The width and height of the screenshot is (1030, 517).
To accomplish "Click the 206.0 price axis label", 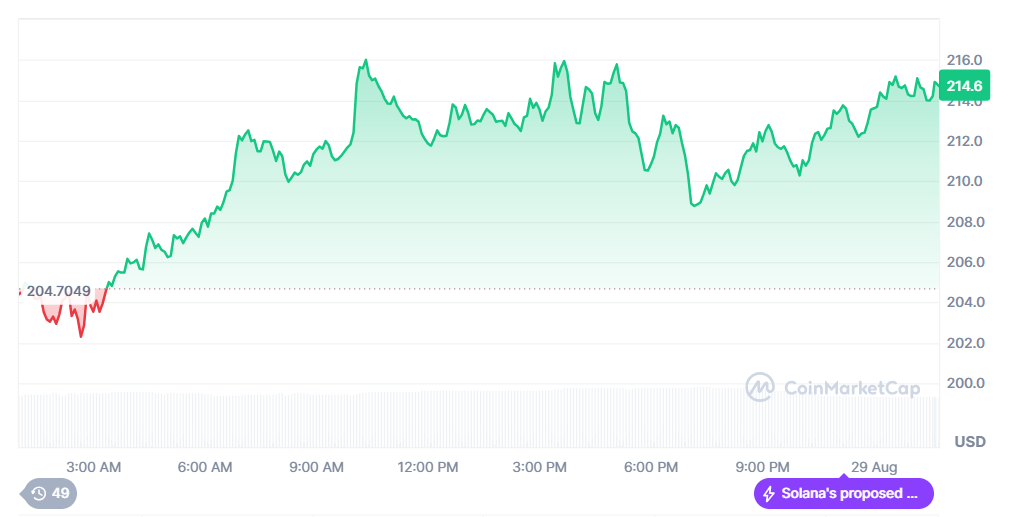I will (965, 262).
